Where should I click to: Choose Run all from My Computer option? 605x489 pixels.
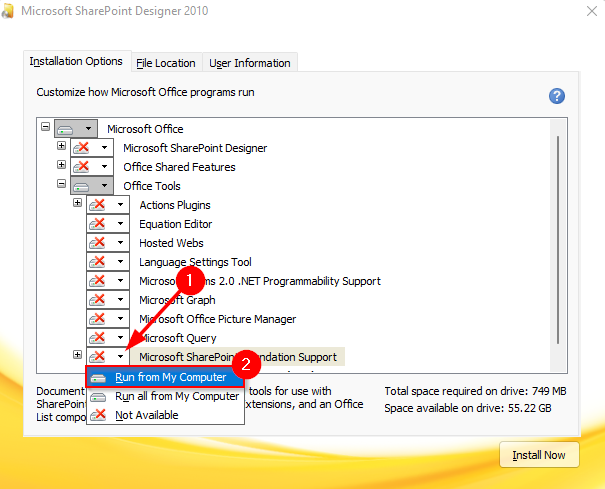[165, 396]
